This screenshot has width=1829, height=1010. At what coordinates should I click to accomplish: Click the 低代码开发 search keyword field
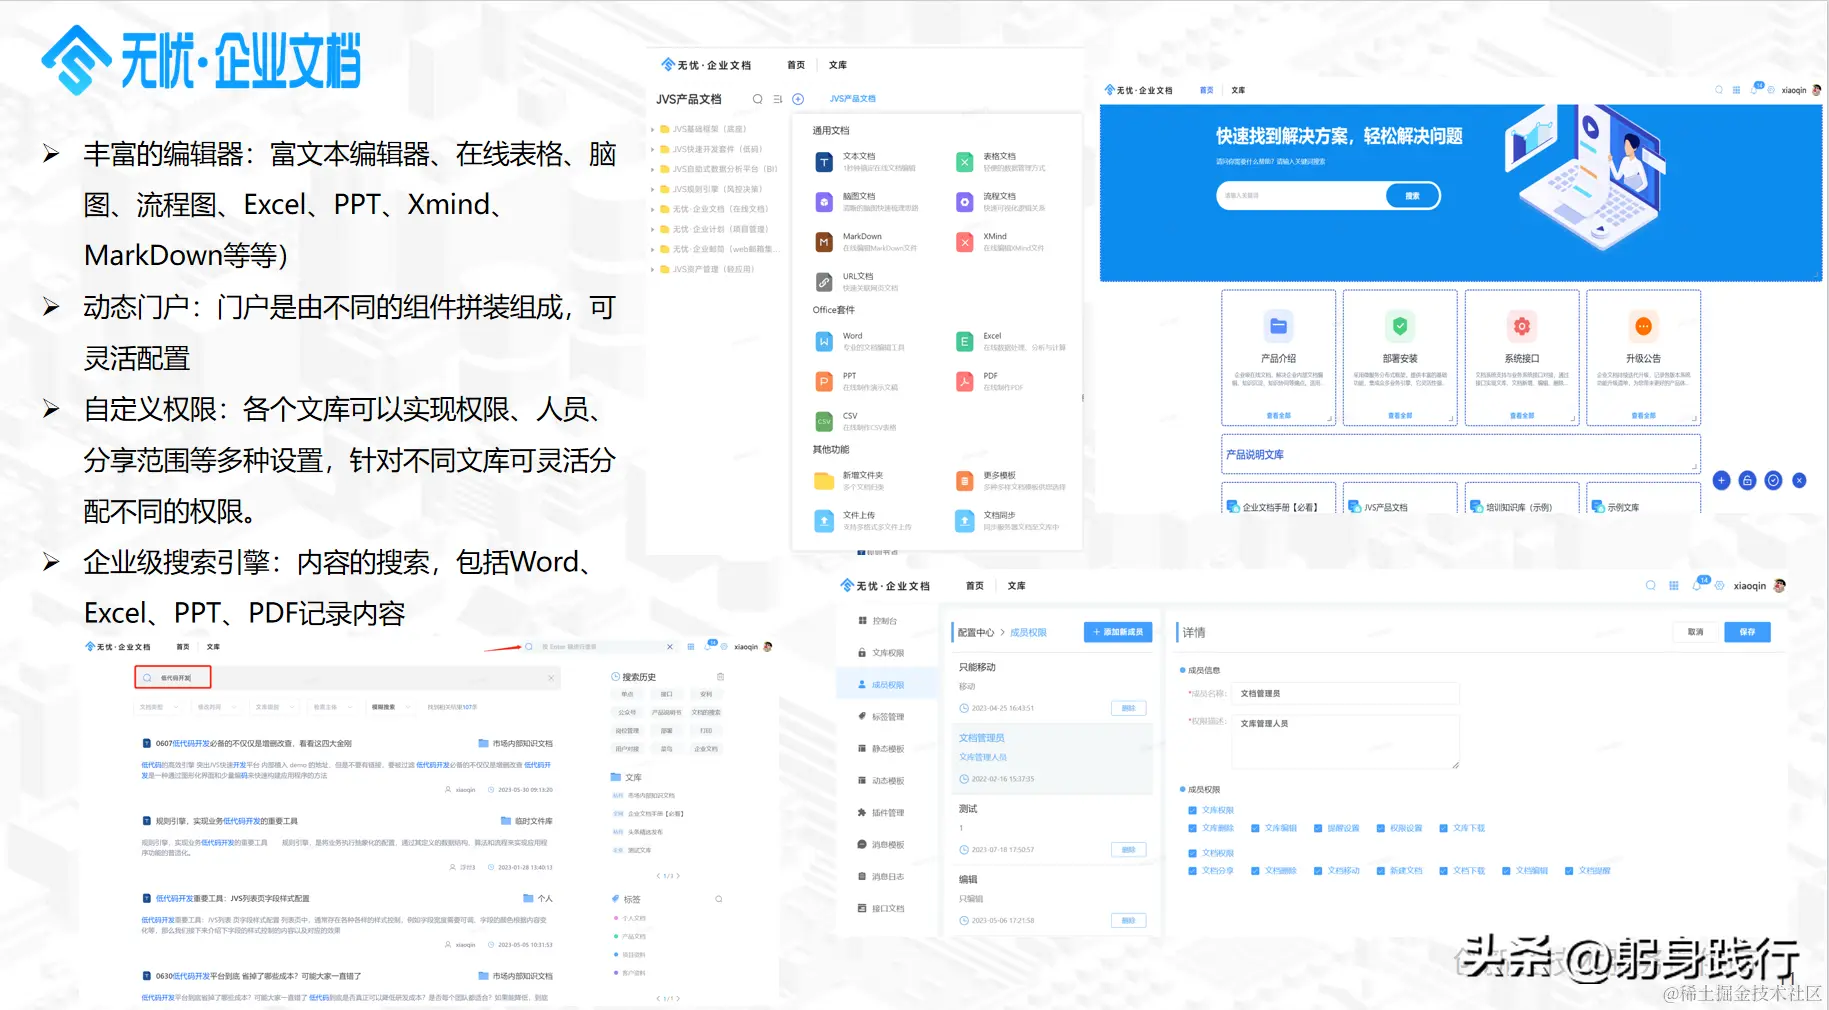[173, 678]
